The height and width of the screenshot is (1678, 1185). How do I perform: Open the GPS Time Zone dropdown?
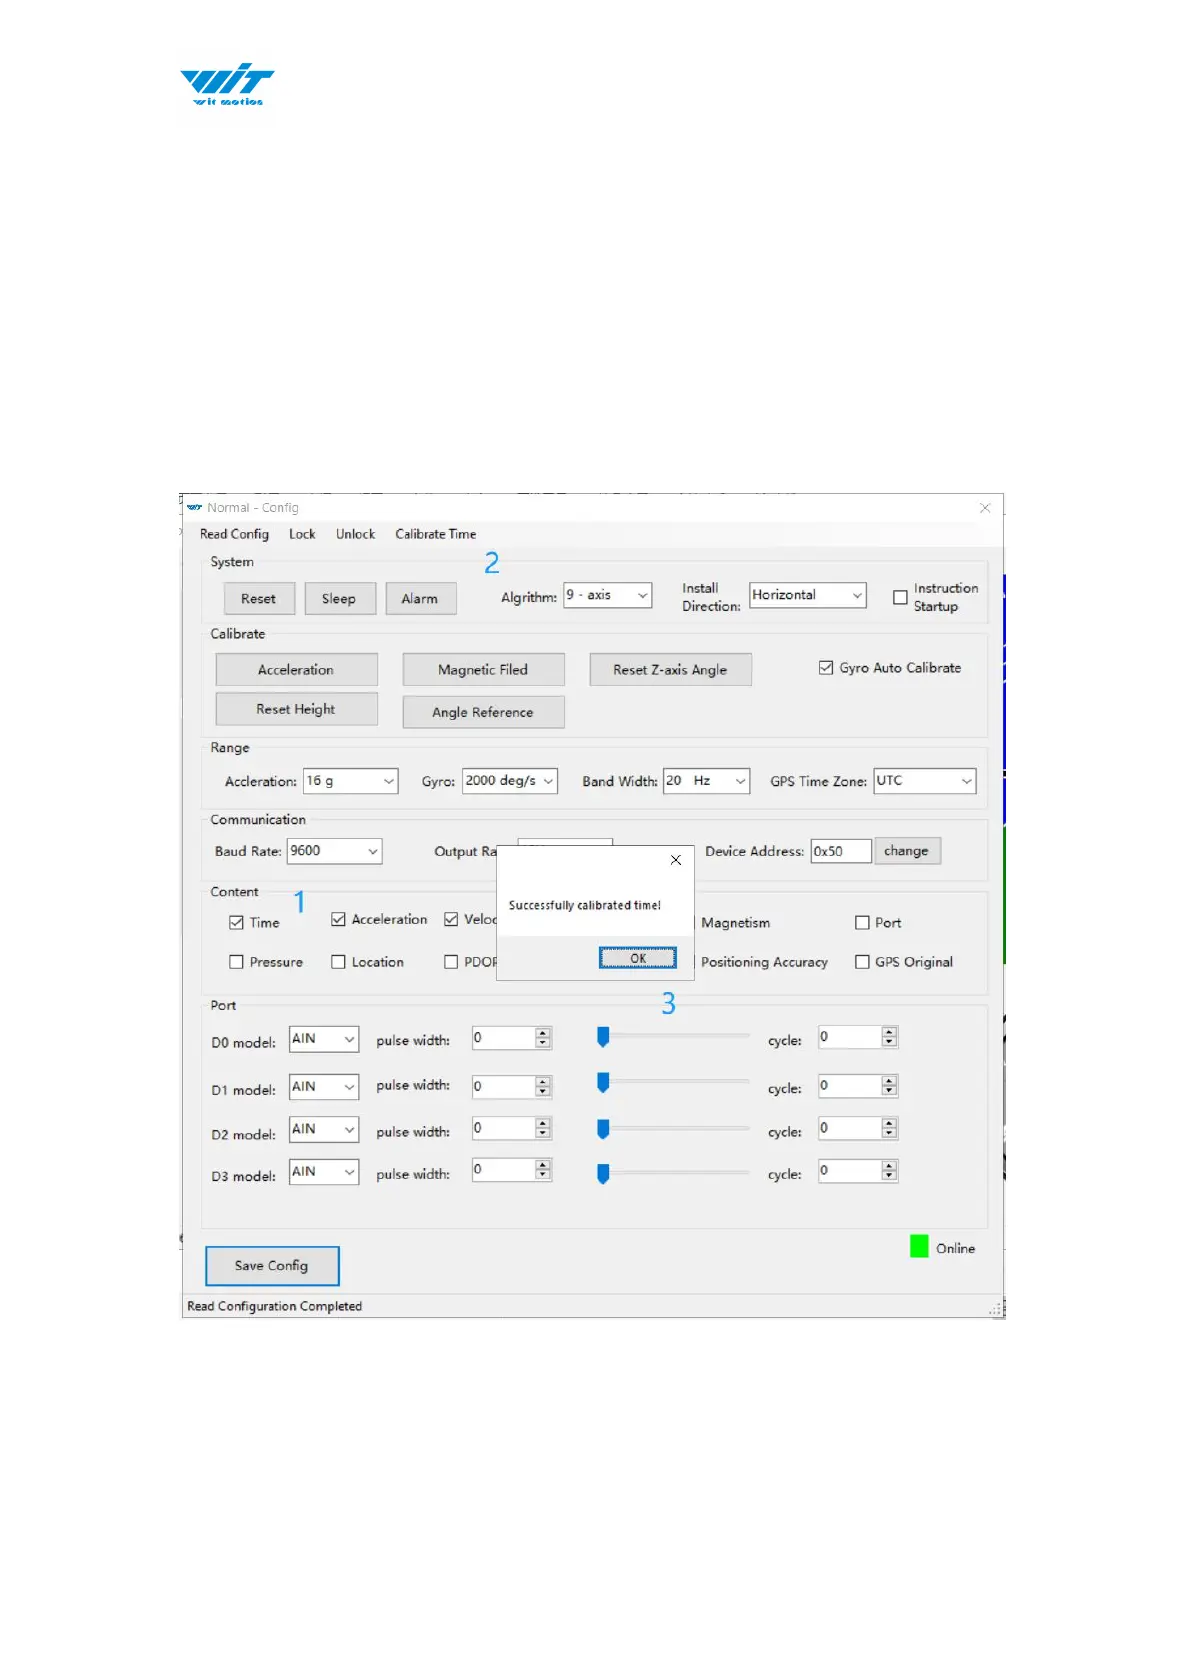tap(924, 781)
